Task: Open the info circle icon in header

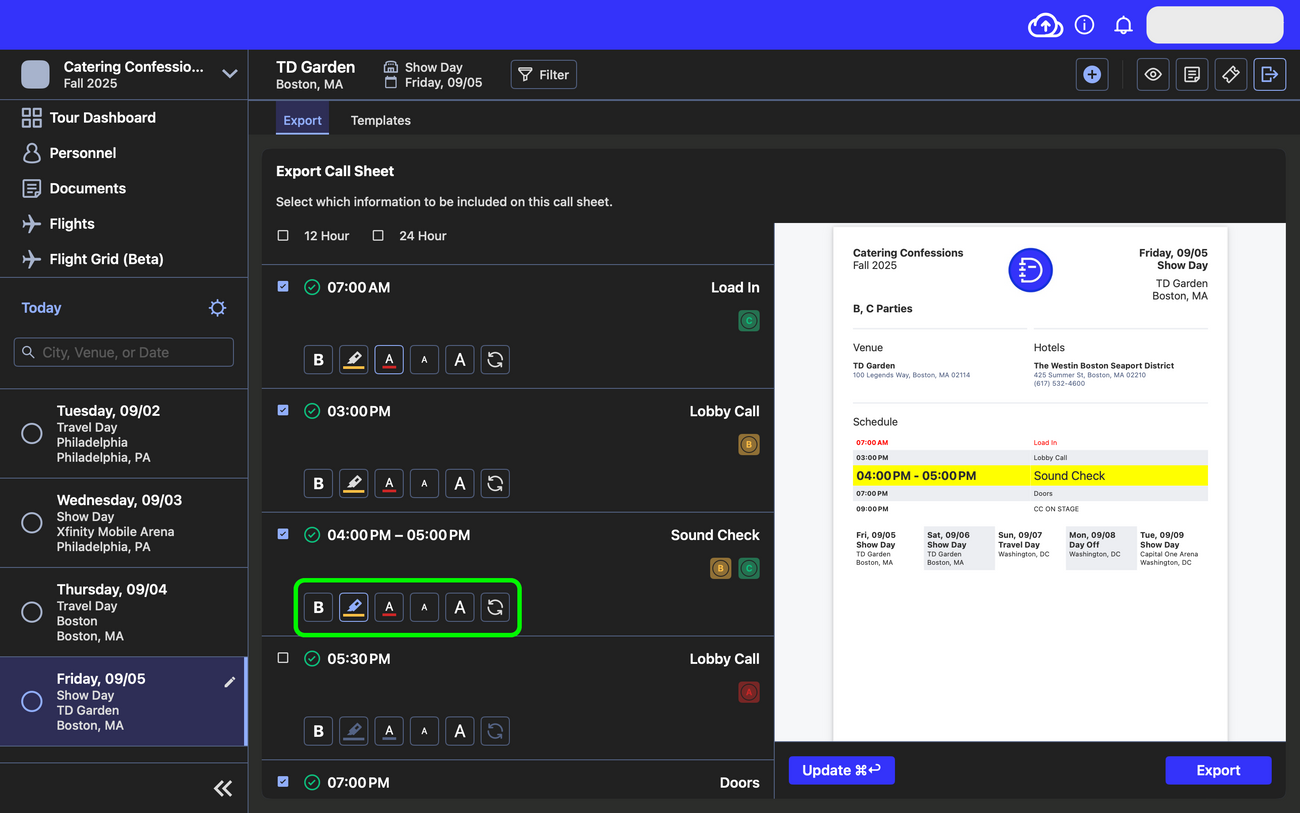Action: click(1084, 25)
